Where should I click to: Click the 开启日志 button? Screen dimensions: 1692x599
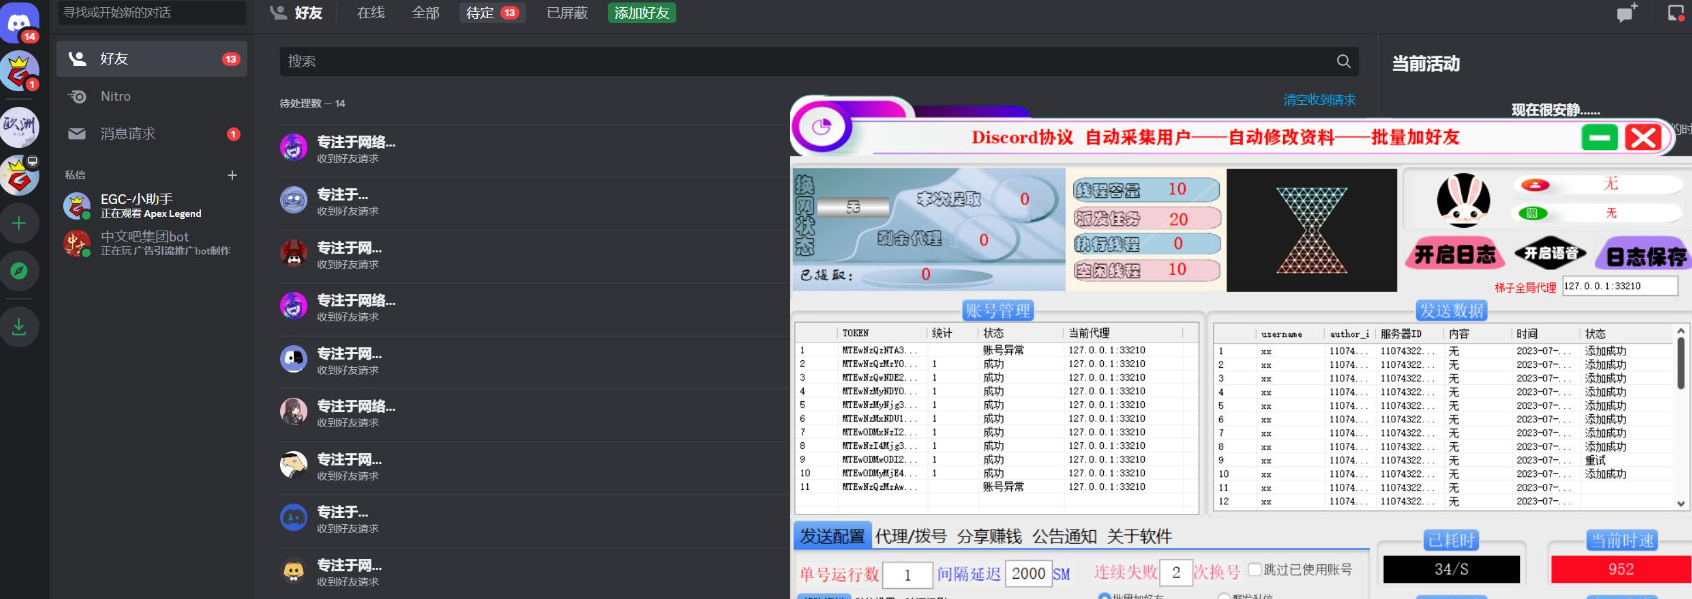(1455, 255)
